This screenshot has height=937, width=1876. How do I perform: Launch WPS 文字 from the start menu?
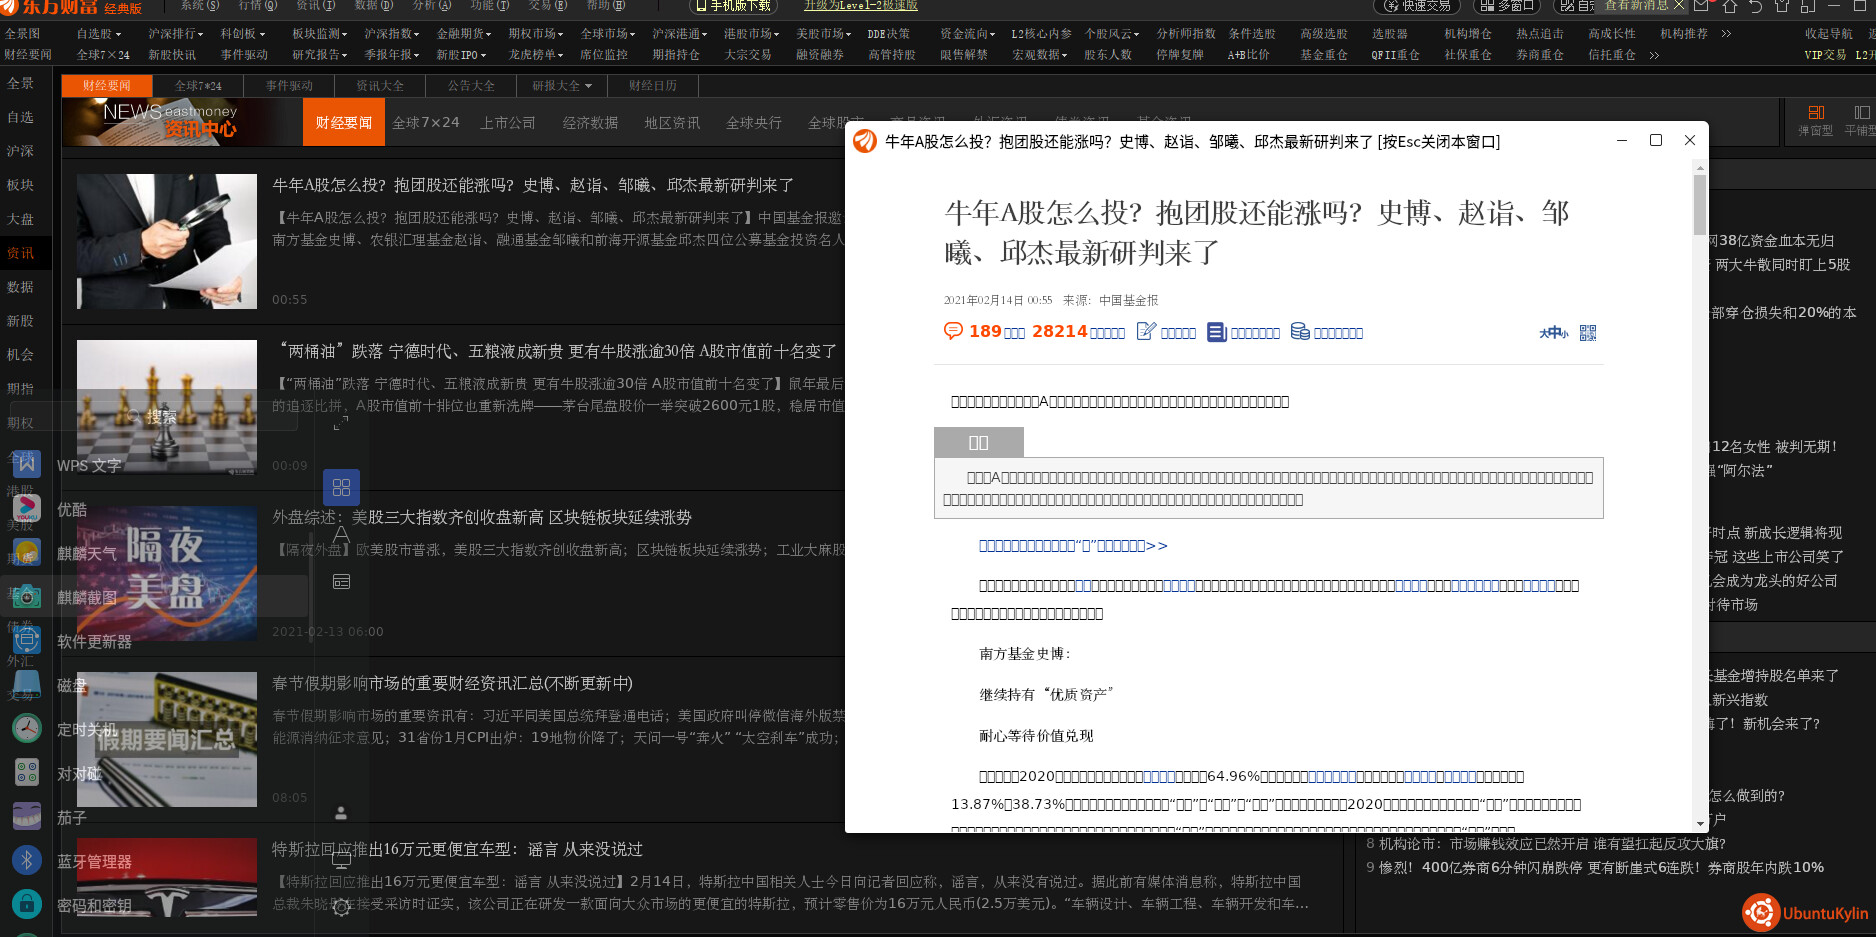pos(26,465)
